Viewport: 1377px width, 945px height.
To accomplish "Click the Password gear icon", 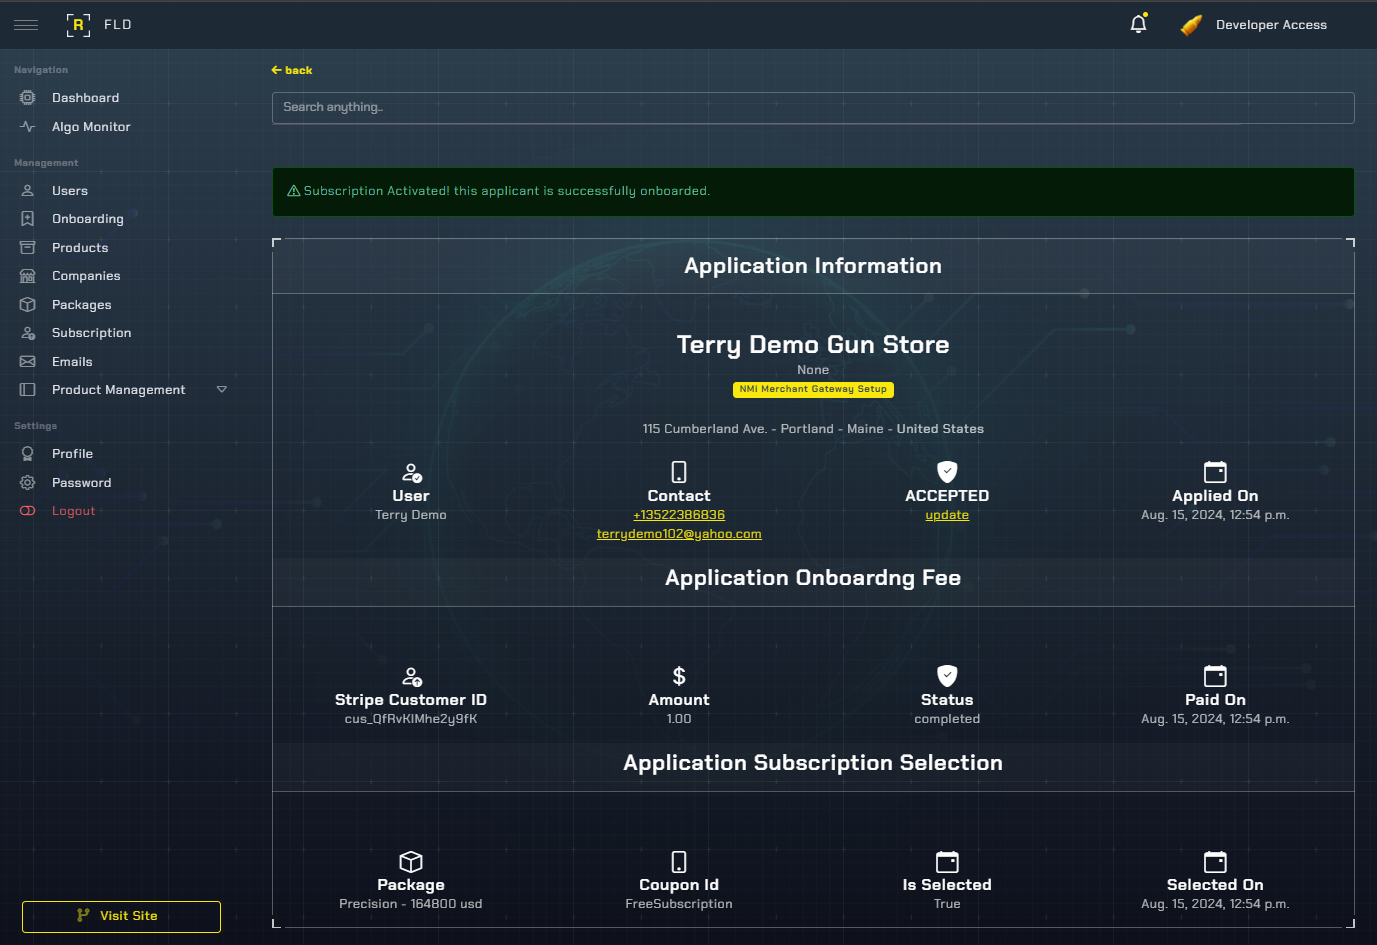I will click(28, 483).
